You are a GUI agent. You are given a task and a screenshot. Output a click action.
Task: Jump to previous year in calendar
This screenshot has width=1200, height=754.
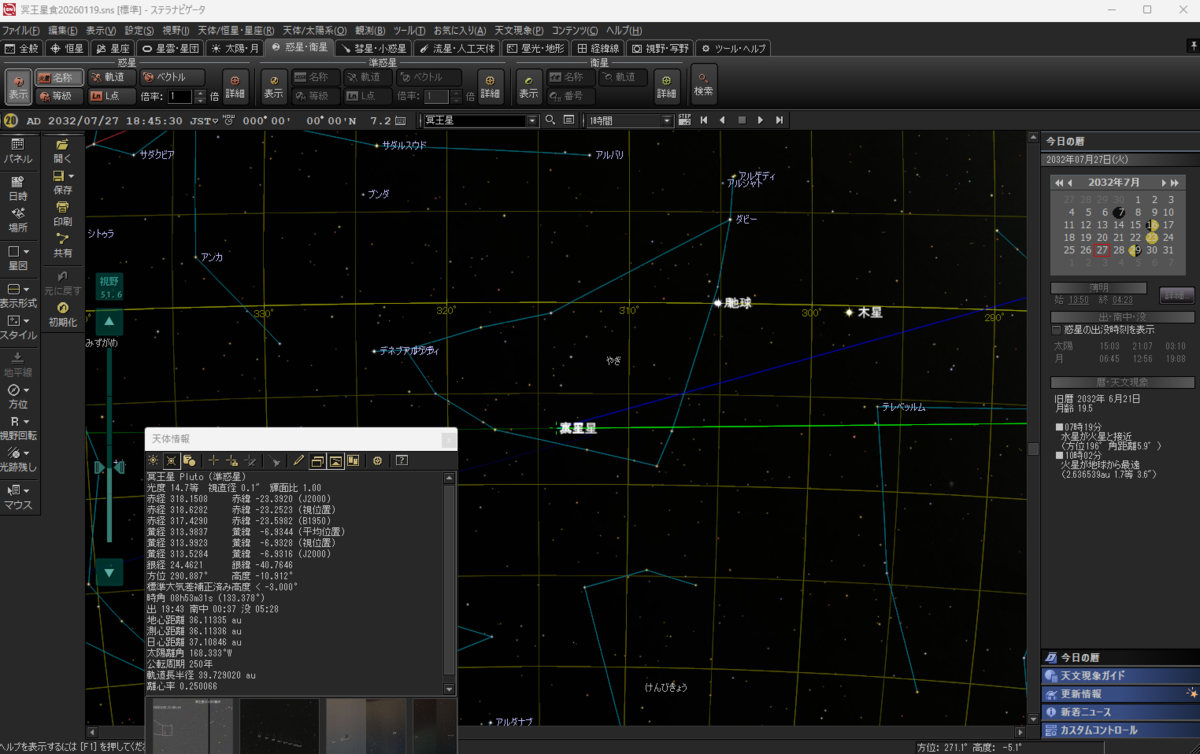[x=1058, y=183]
